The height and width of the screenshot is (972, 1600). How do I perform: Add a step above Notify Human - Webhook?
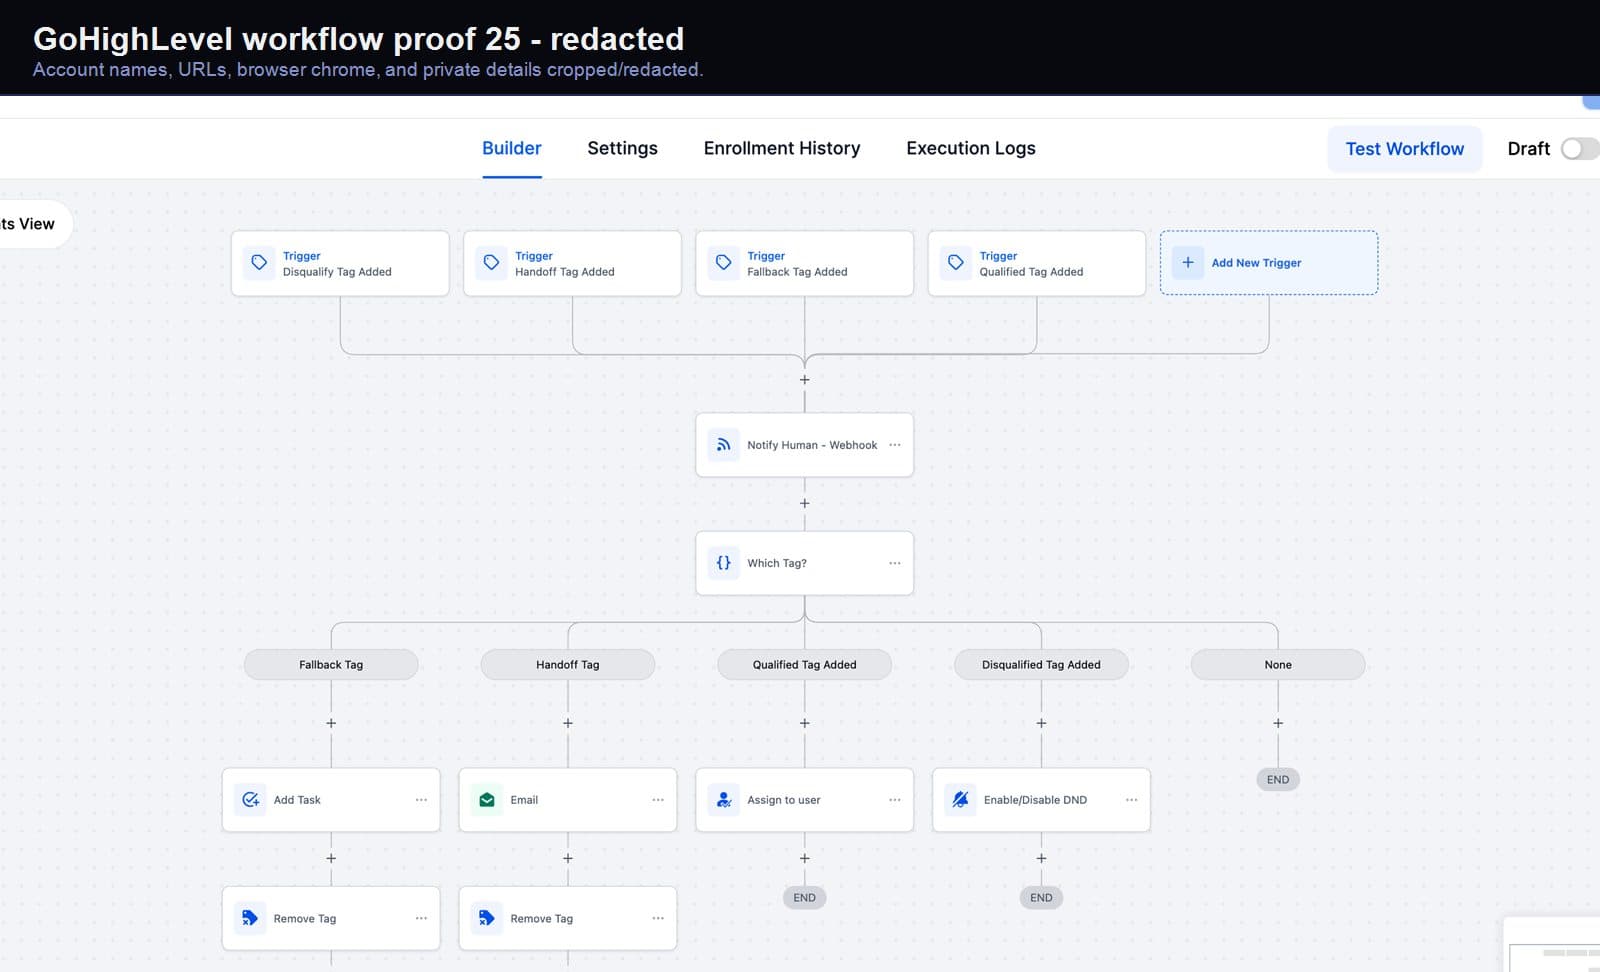tap(805, 380)
